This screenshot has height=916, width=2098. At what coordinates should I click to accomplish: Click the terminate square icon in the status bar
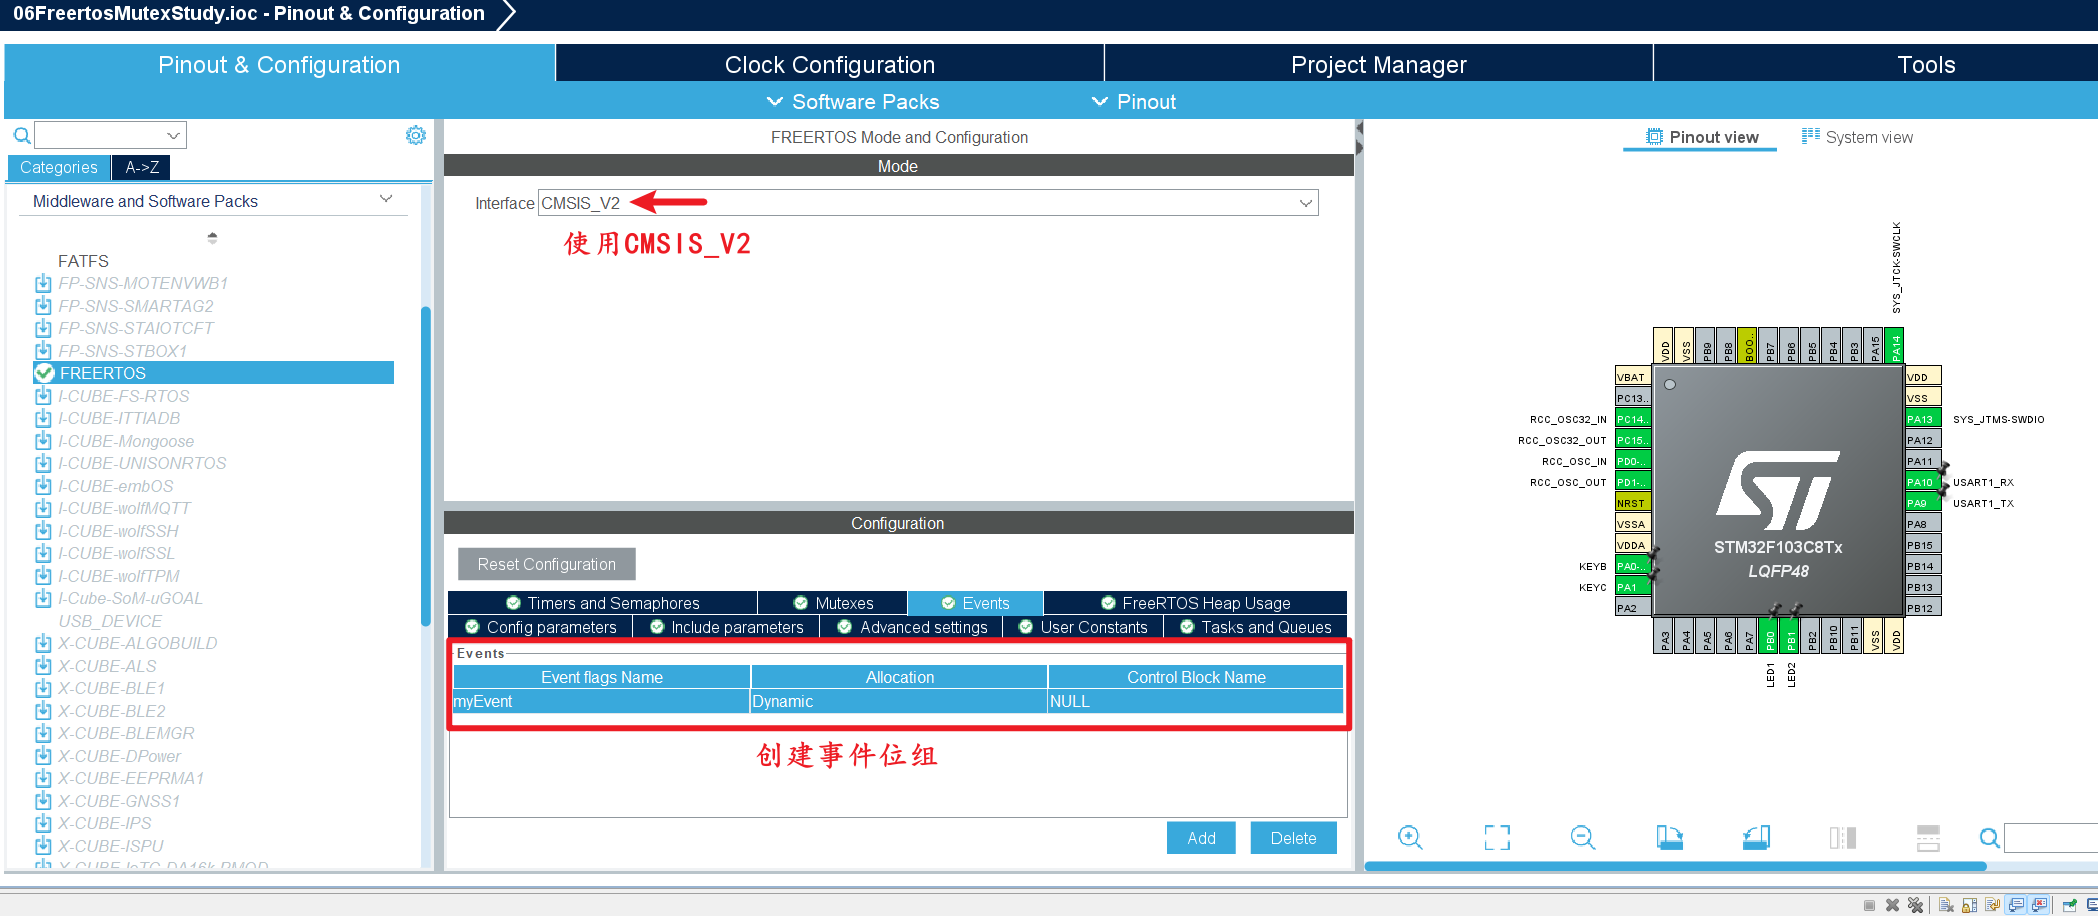tap(1869, 905)
